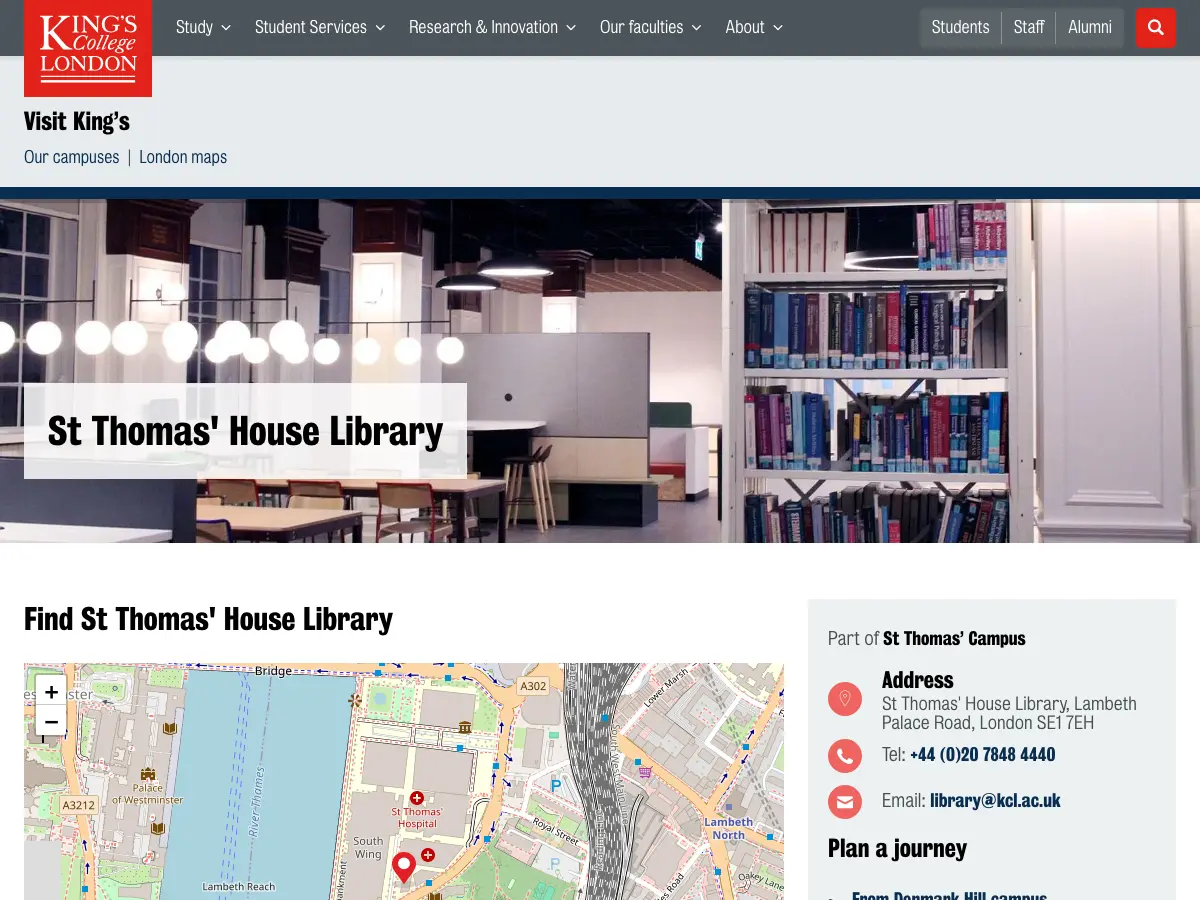Click the Address heading in sidebar
The height and width of the screenshot is (900, 1200).
click(917, 680)
